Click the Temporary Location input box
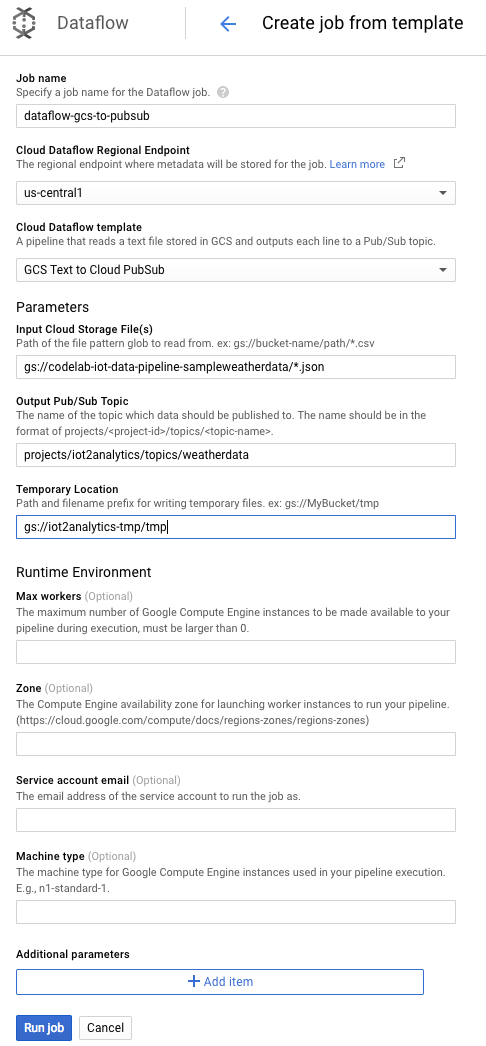The height and width of the screenshot is (1046, 486). point(236,527)
